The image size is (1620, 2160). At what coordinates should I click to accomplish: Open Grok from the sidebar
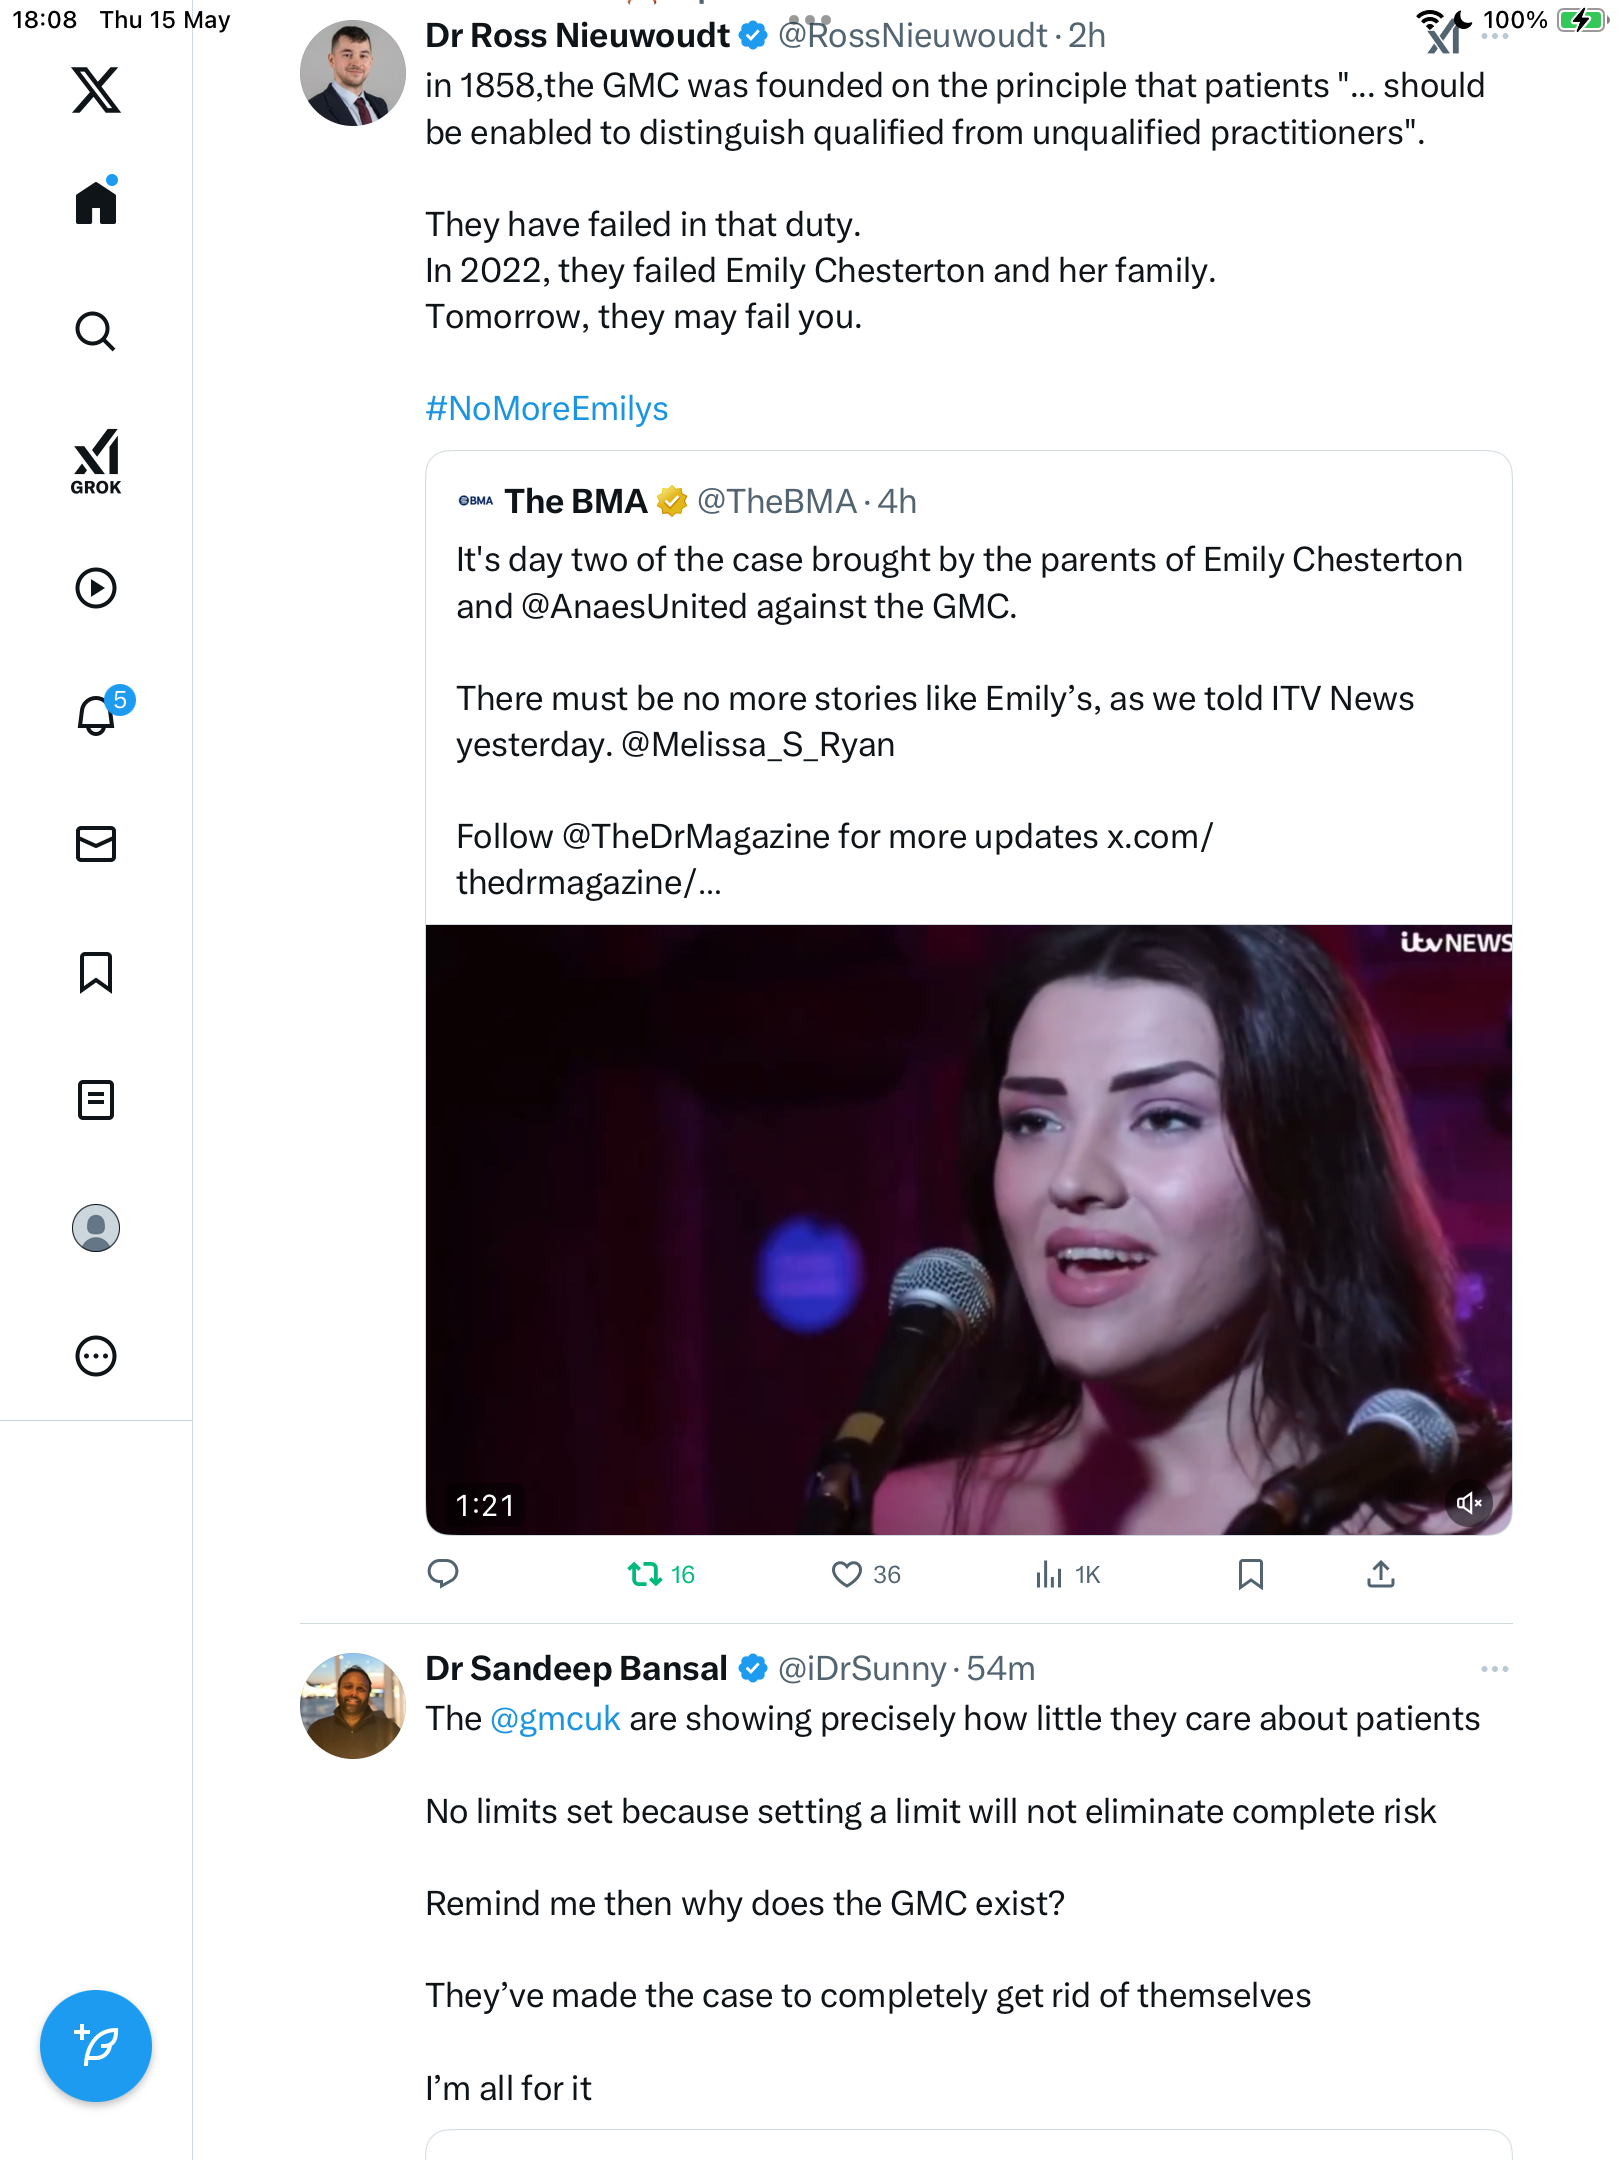[x=96, y=461]
